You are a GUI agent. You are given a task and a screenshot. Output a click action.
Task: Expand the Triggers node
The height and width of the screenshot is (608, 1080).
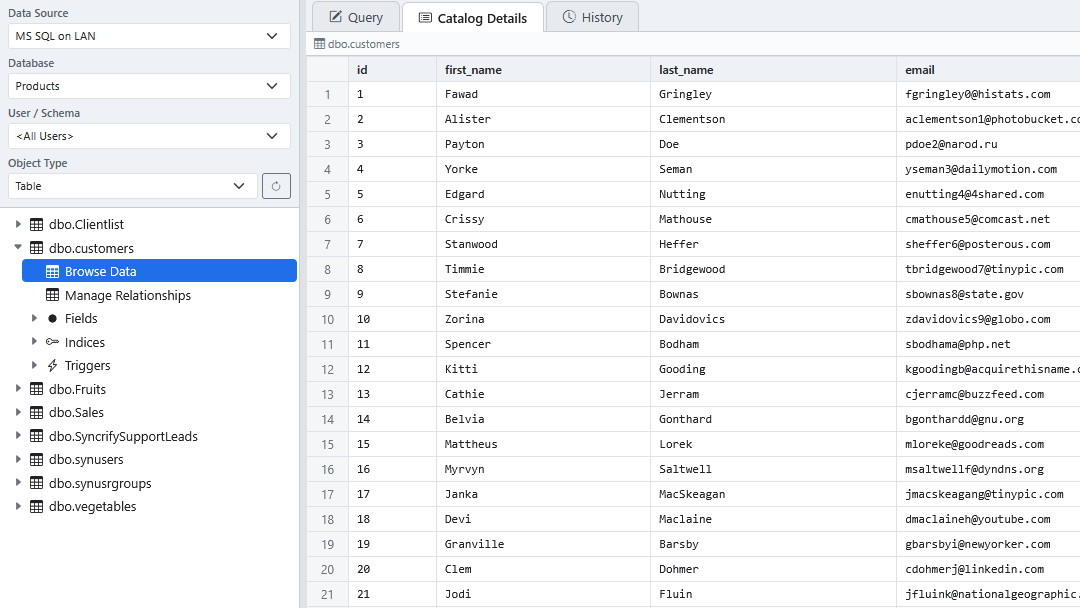(x=34, y=365)
